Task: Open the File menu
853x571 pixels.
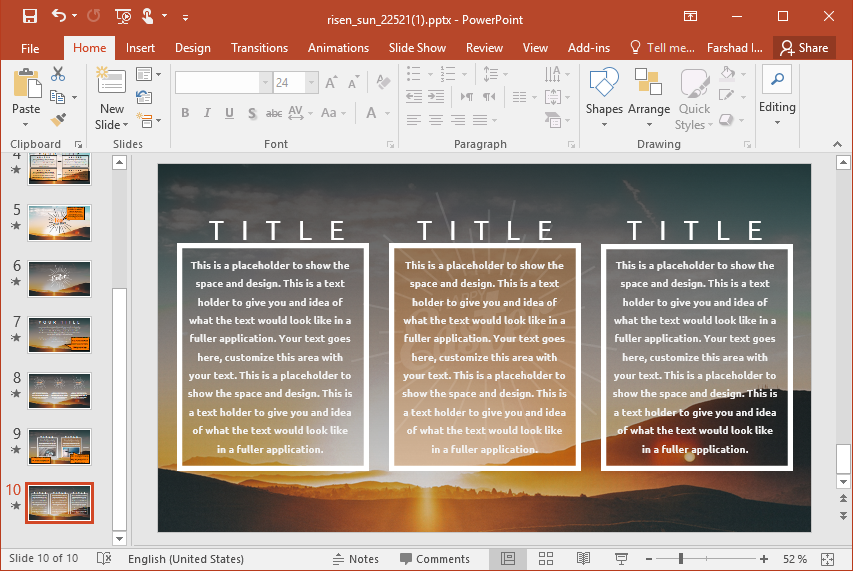Action: click(x=30, y=48)
